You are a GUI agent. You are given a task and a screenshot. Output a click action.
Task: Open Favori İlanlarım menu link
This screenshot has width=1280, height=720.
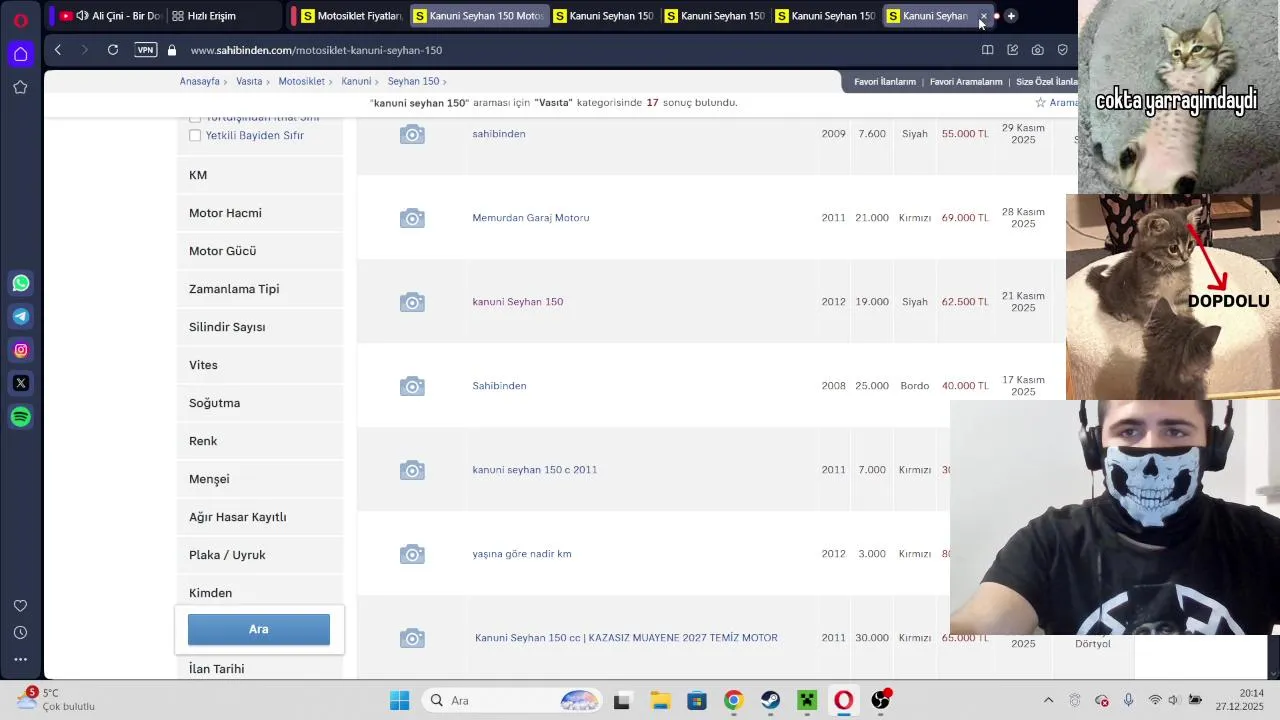click(885, 82)
